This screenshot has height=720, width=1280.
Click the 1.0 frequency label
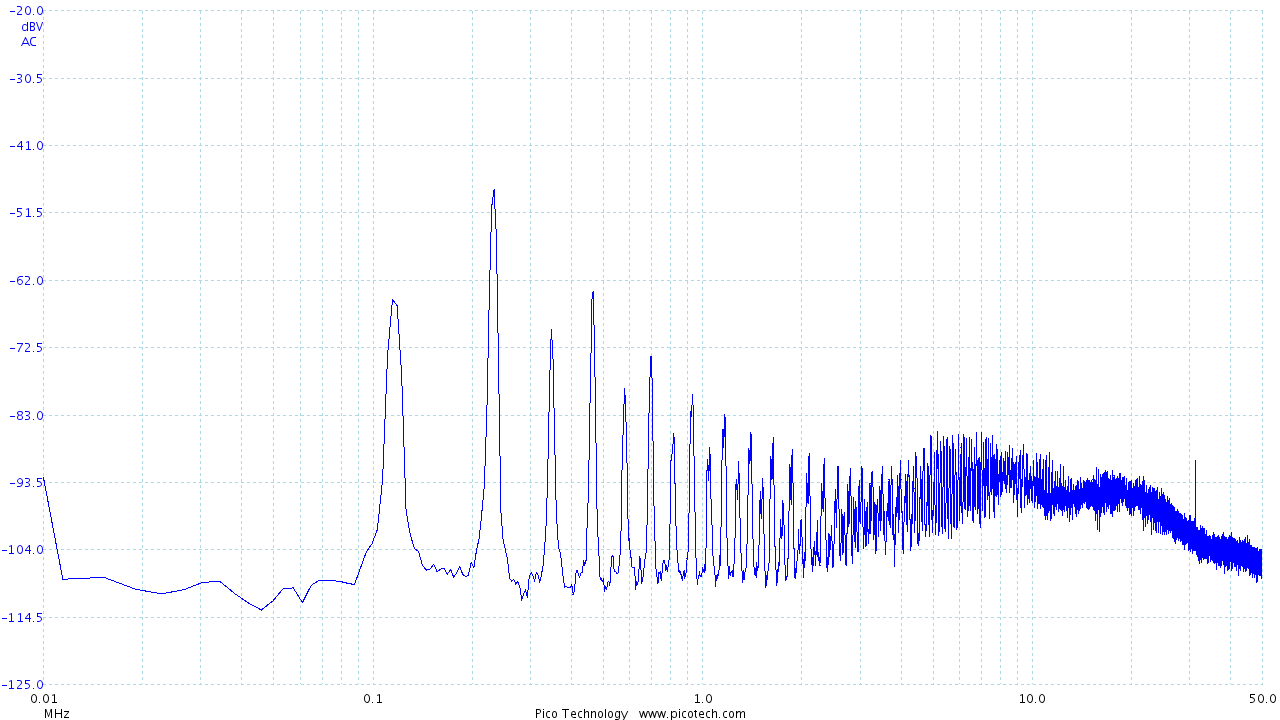pyautogui.click(x=703, y=697)
